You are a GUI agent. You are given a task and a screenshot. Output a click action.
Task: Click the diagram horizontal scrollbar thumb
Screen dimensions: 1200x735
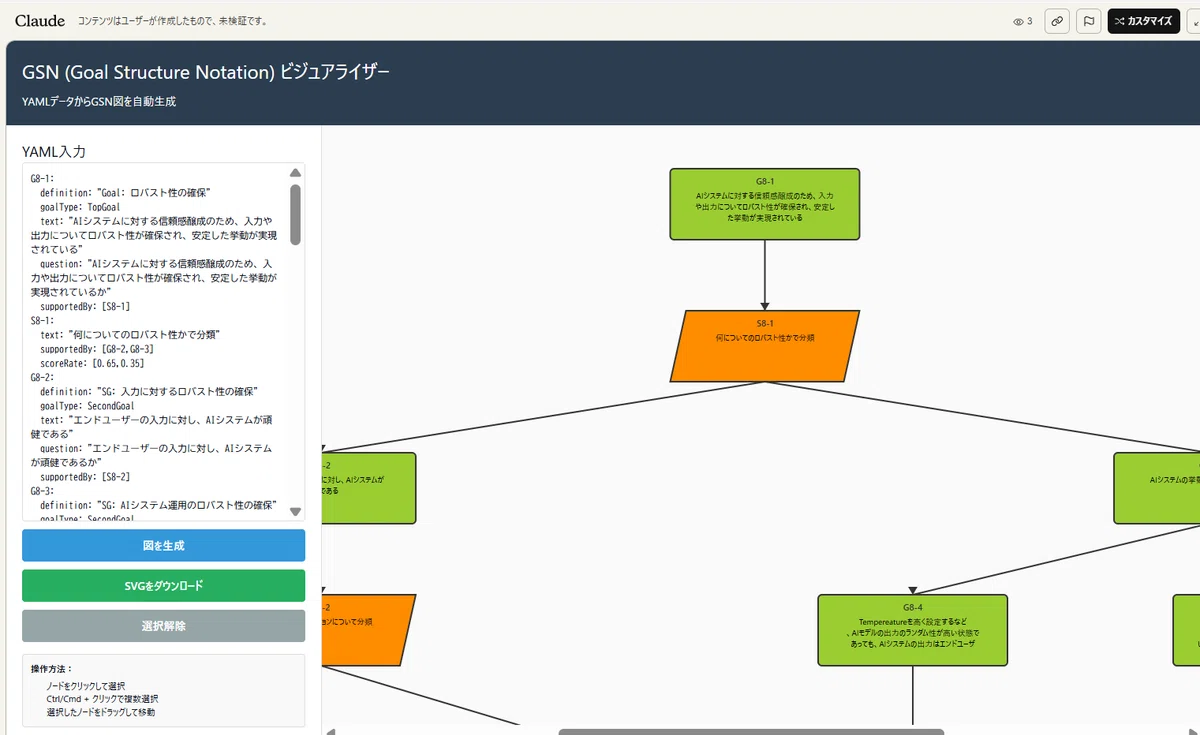point(750,731)
